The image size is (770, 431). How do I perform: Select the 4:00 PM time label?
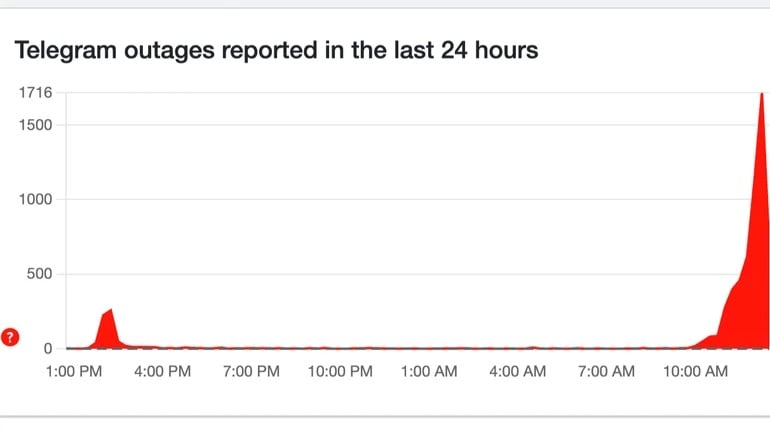pos(162,372)
